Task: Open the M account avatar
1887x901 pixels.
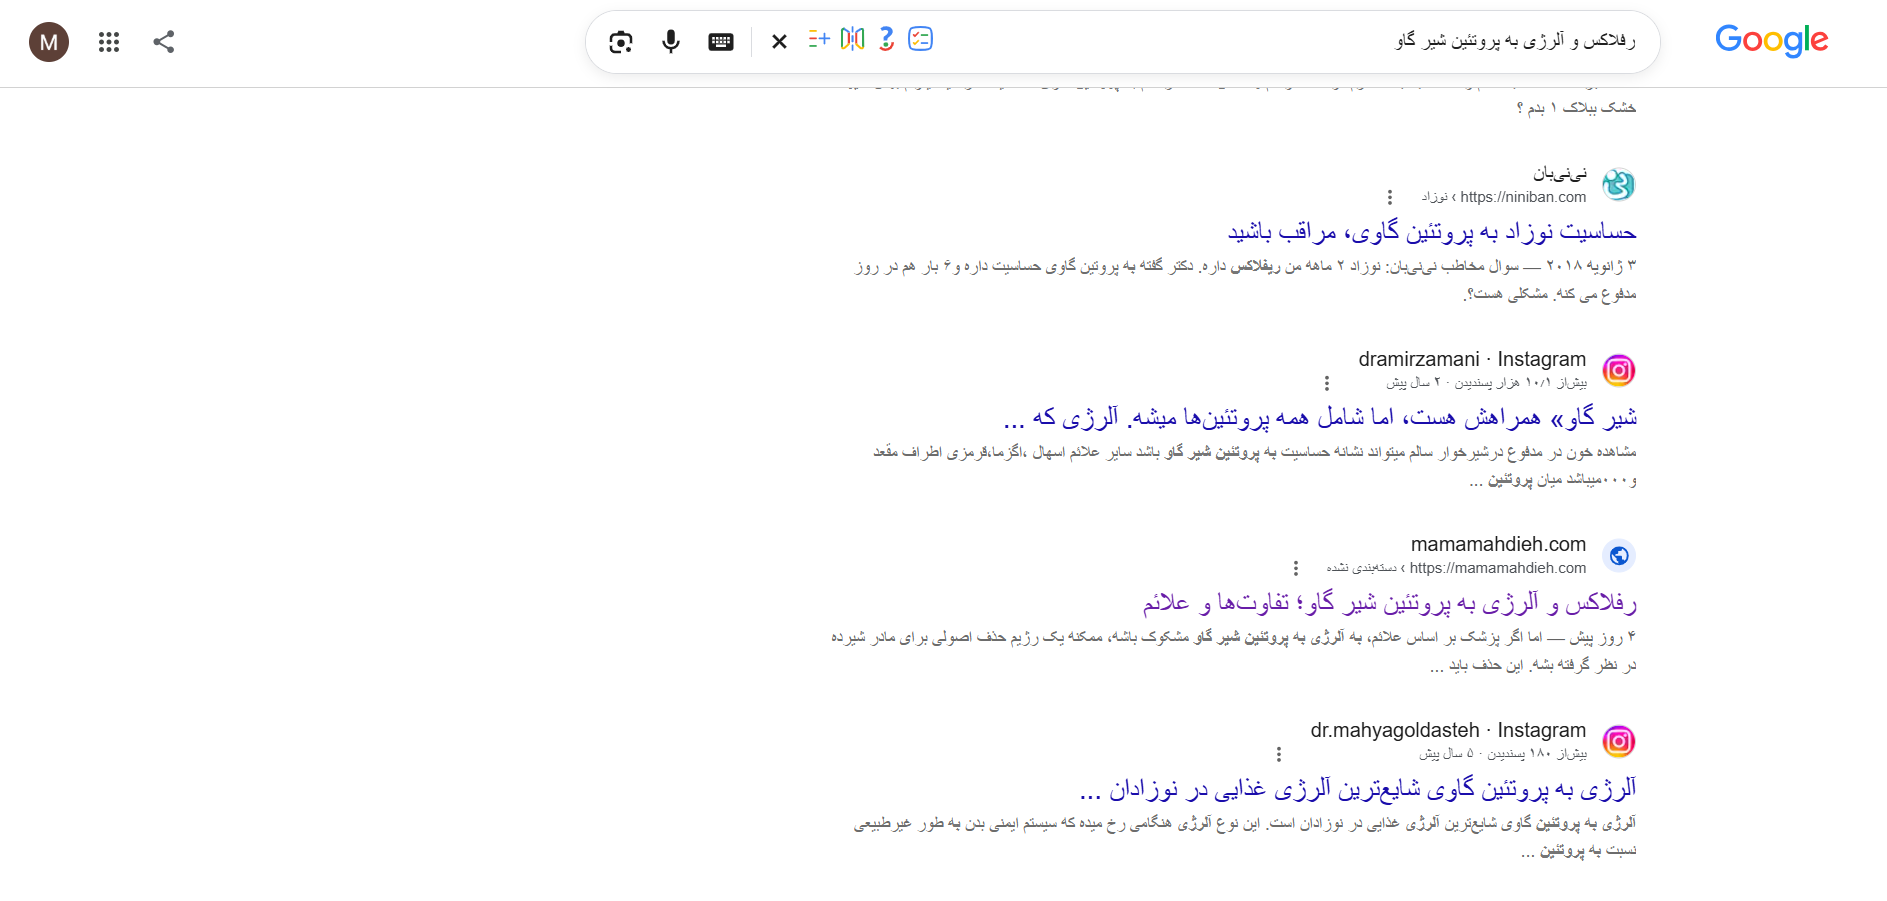Action: click(x=49, y=42)
